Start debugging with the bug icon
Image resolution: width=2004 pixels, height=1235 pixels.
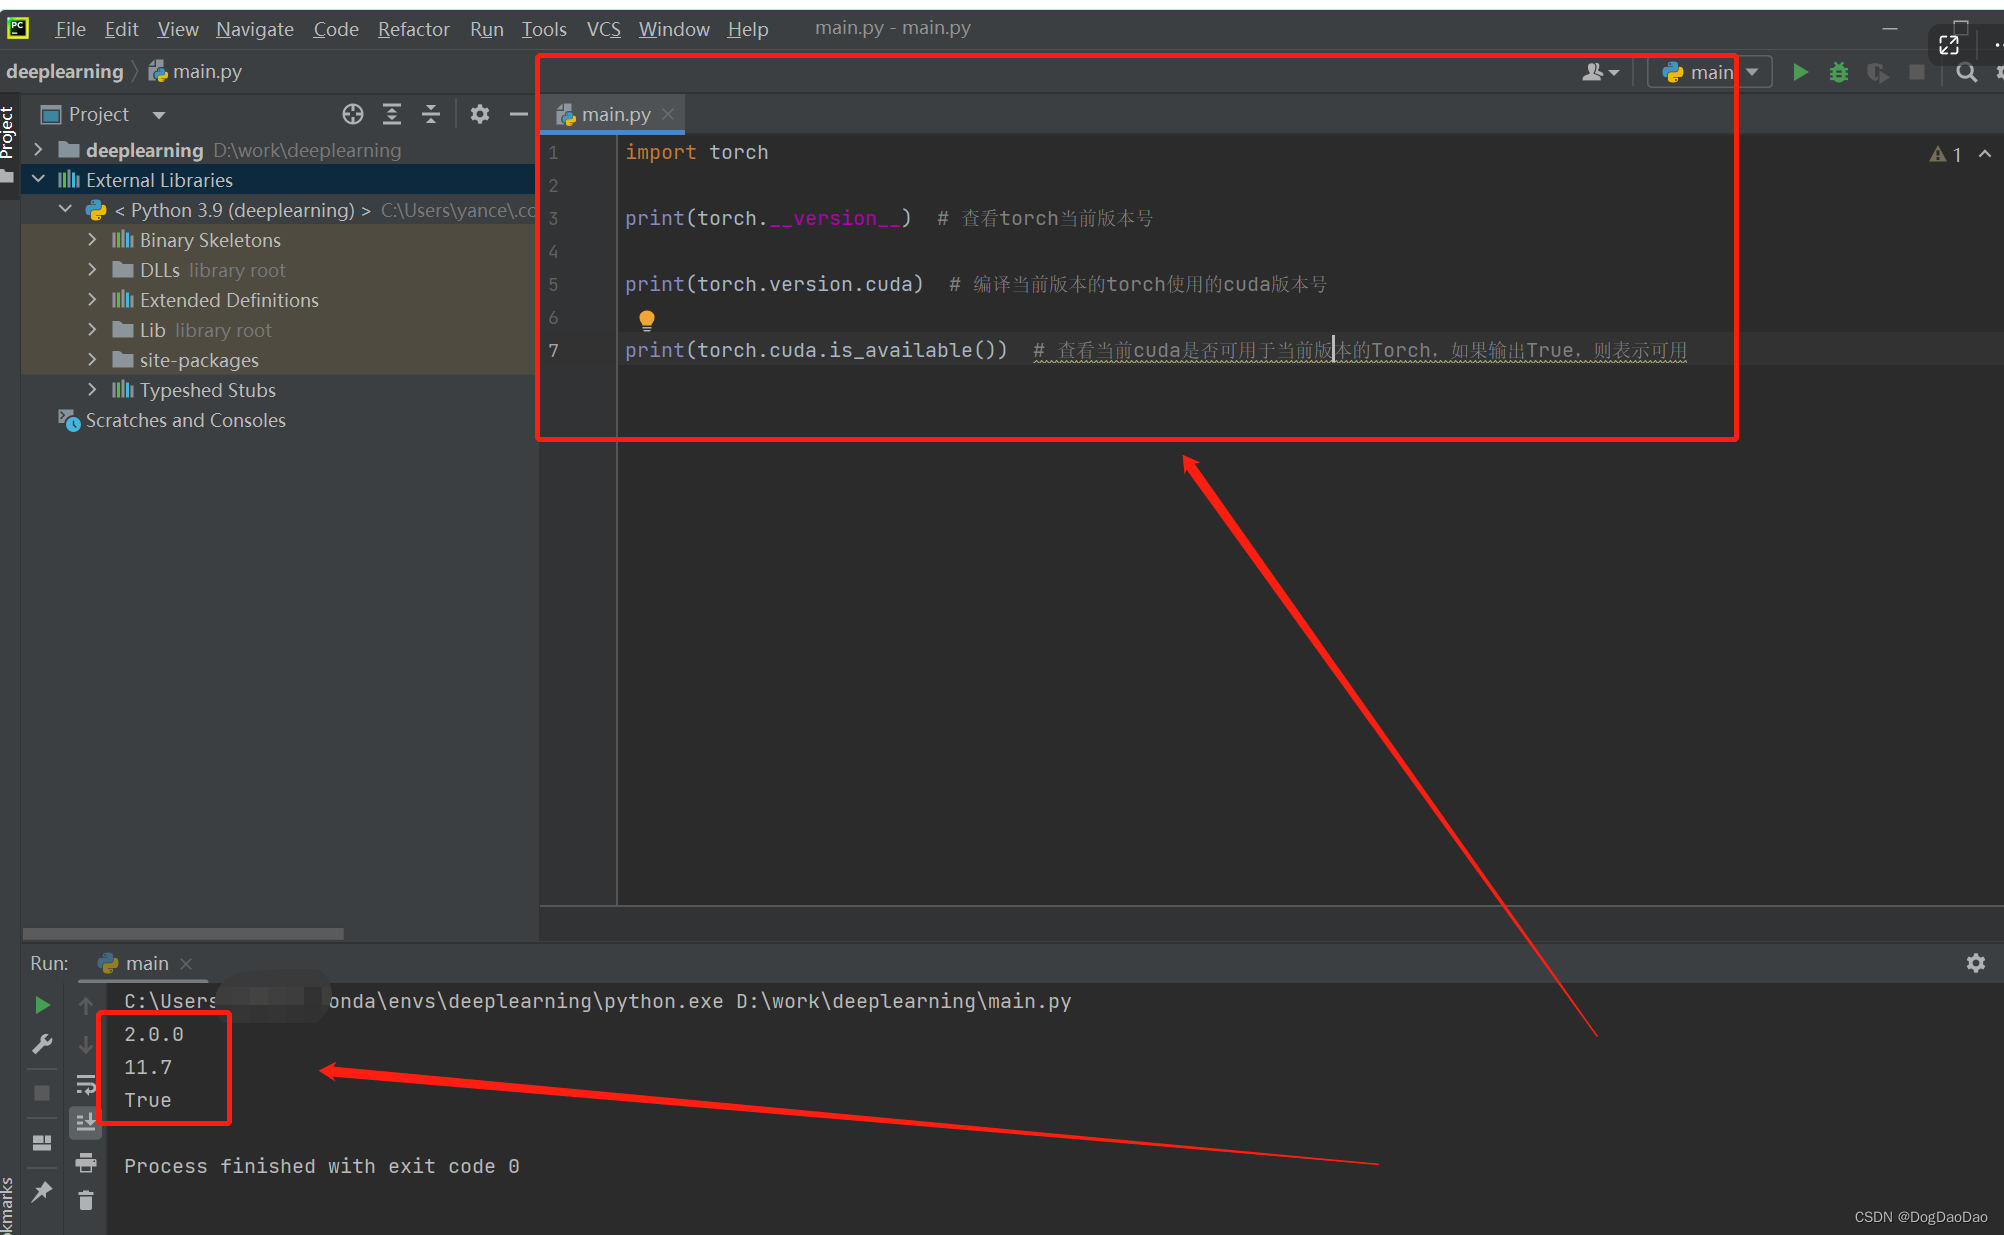pyautogui.click(x=1839, y=71)
